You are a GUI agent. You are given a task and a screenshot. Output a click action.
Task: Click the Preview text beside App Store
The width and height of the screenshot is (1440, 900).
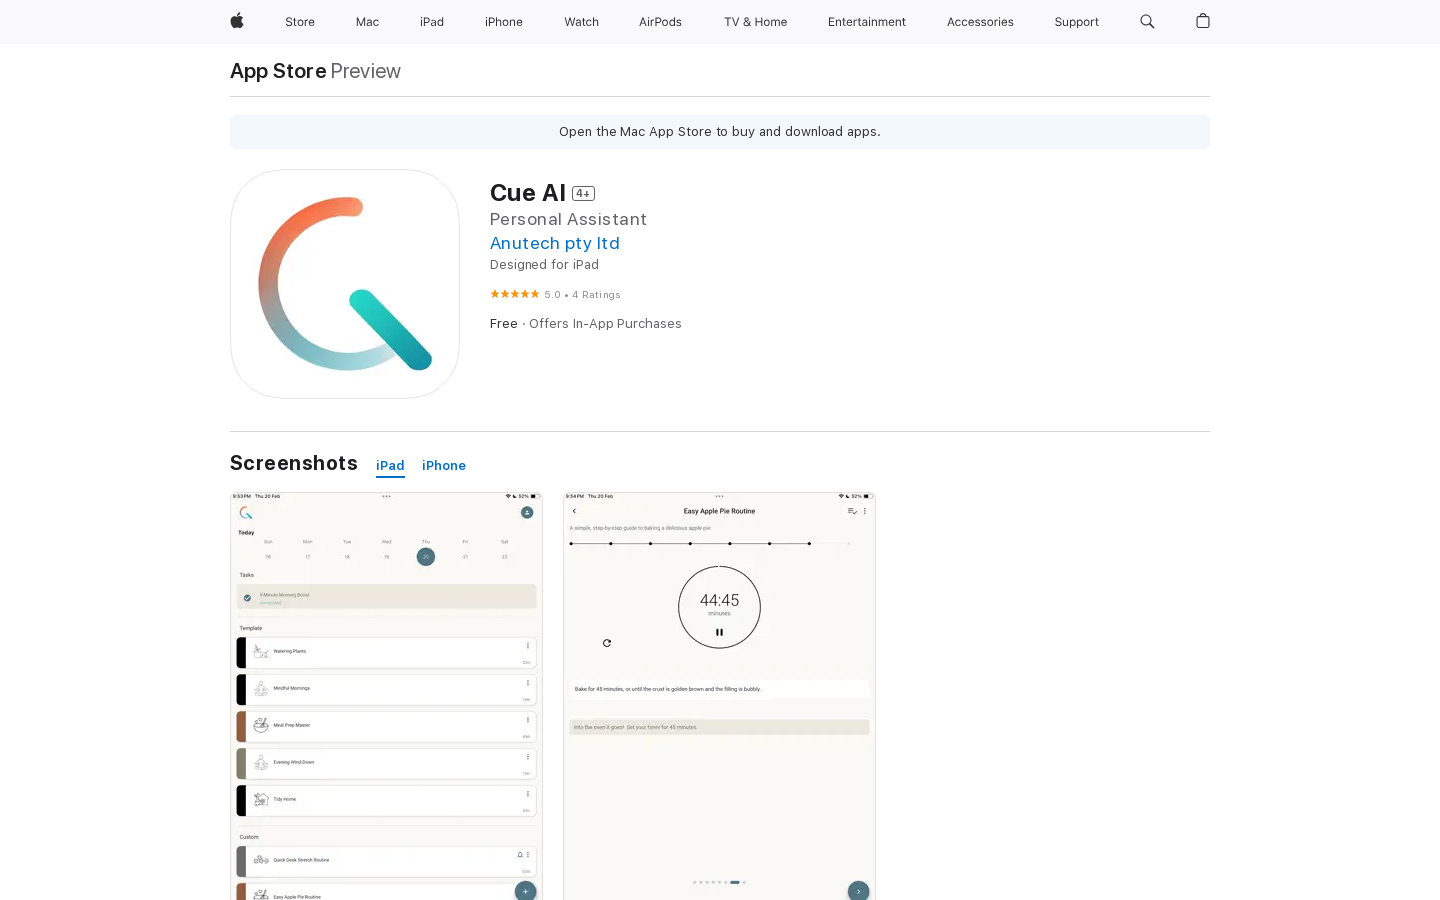click(x=366, y=71)
